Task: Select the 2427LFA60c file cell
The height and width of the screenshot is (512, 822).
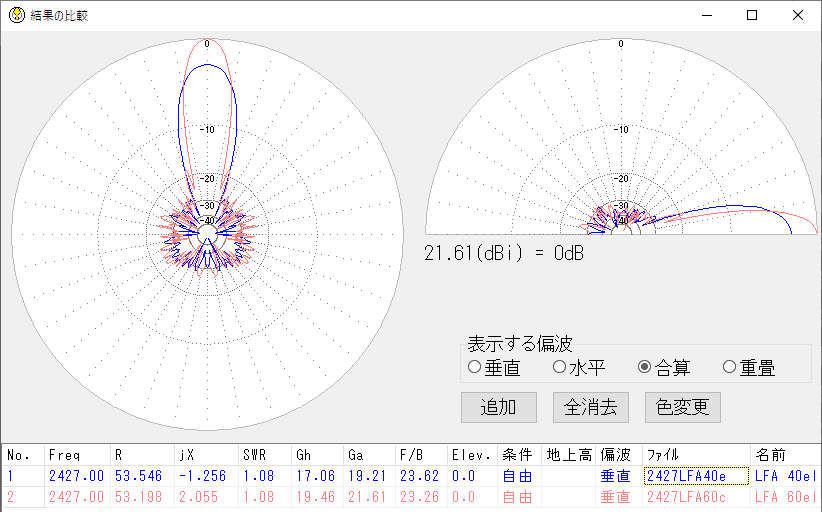Action: pyautogui.click(x=696, y=497)
